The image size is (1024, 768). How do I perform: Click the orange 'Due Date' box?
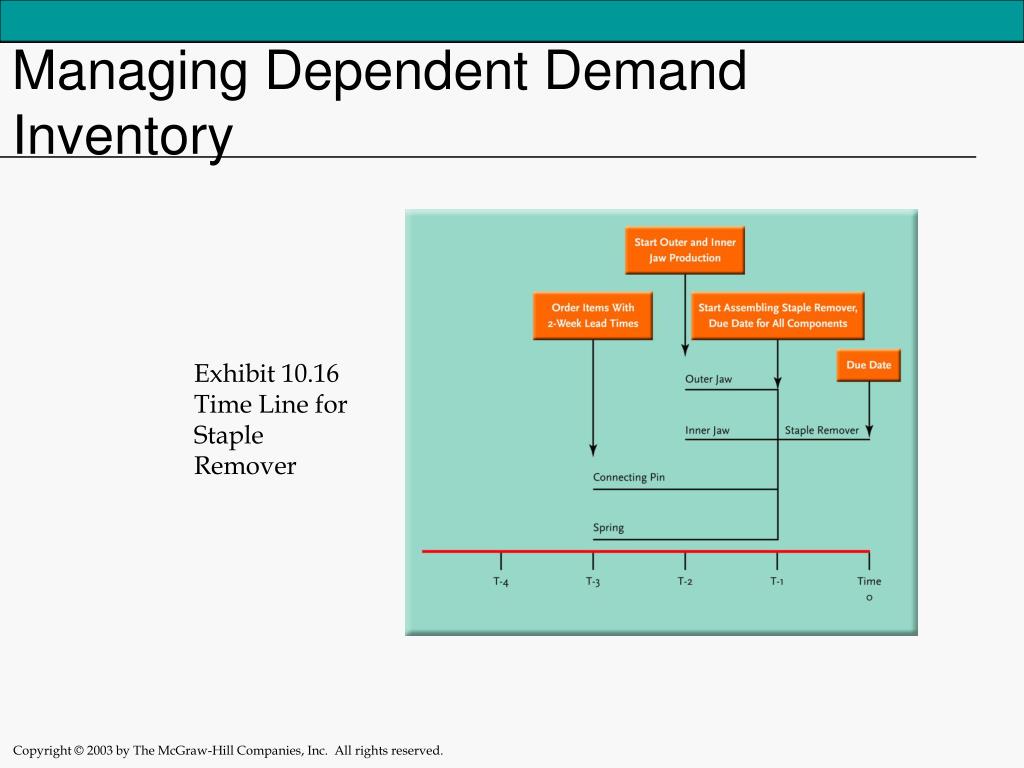pyautogui.click(x=869, y=365)
